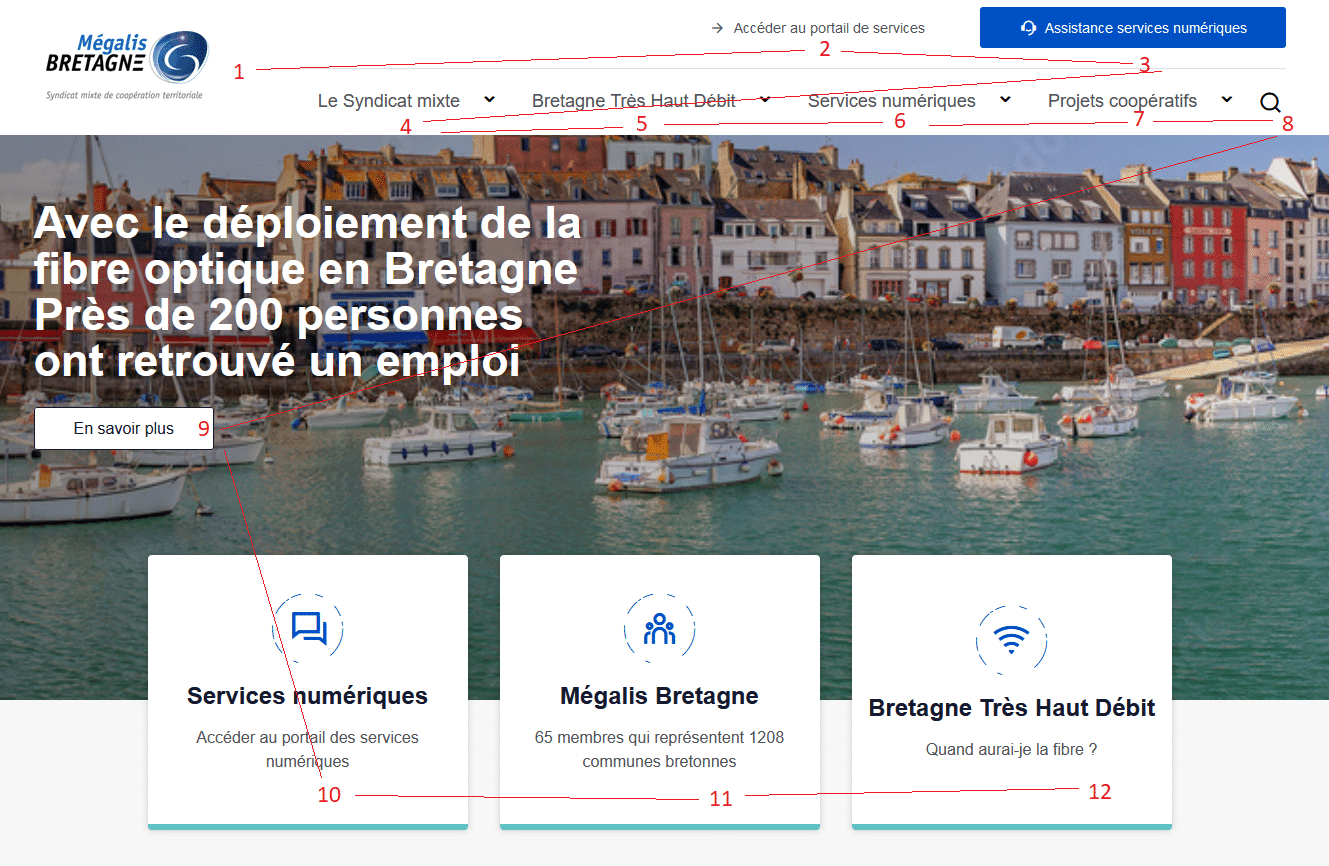The image size is (1329, 866).
Task: Open Bretagne Très Haut Débit card title
Action: pos(1012,708)
